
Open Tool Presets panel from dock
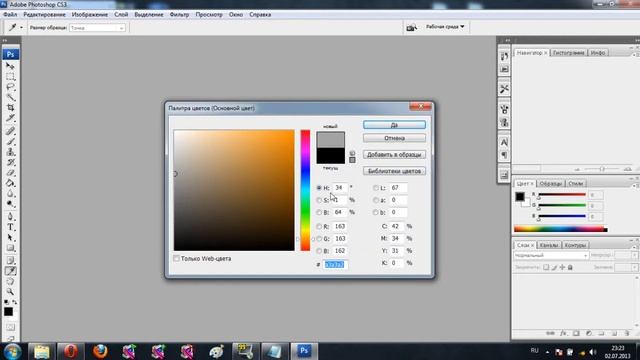[504, 89]
